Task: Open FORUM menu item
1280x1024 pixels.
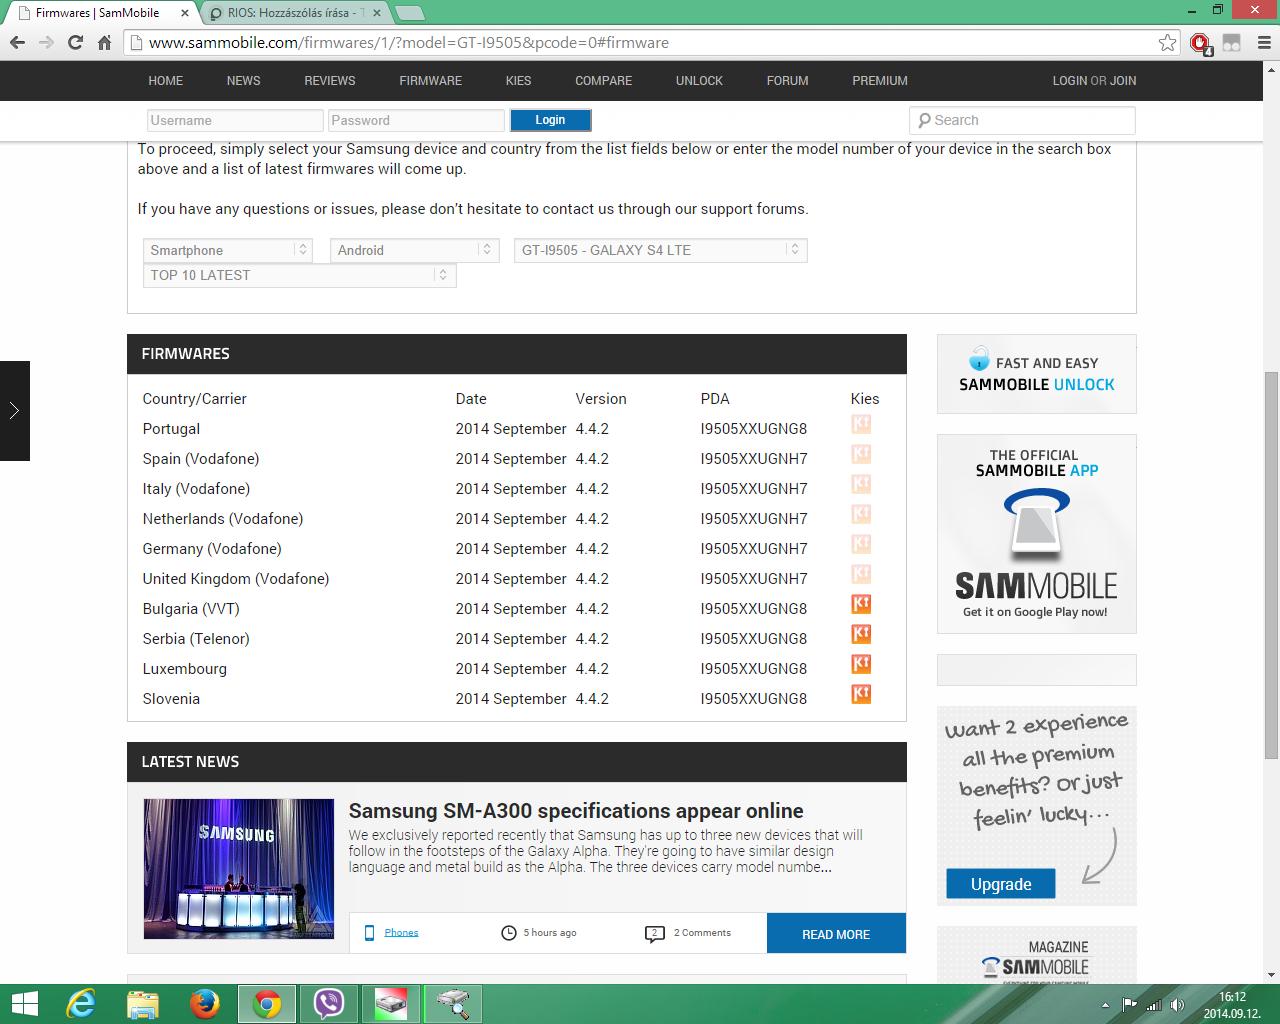Action: tap(788, 81)
